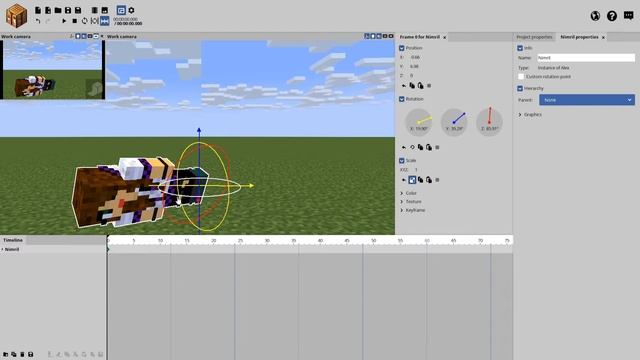Screen dimensions: 640x360
Task: Open project with the folder icon
Action: tap(58, 10)
